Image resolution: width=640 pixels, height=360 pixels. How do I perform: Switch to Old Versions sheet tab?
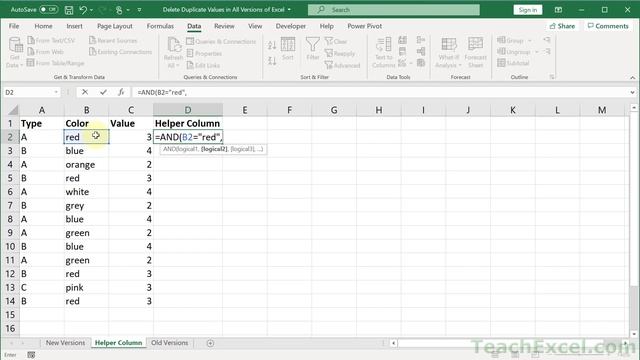tap(169, 343)
